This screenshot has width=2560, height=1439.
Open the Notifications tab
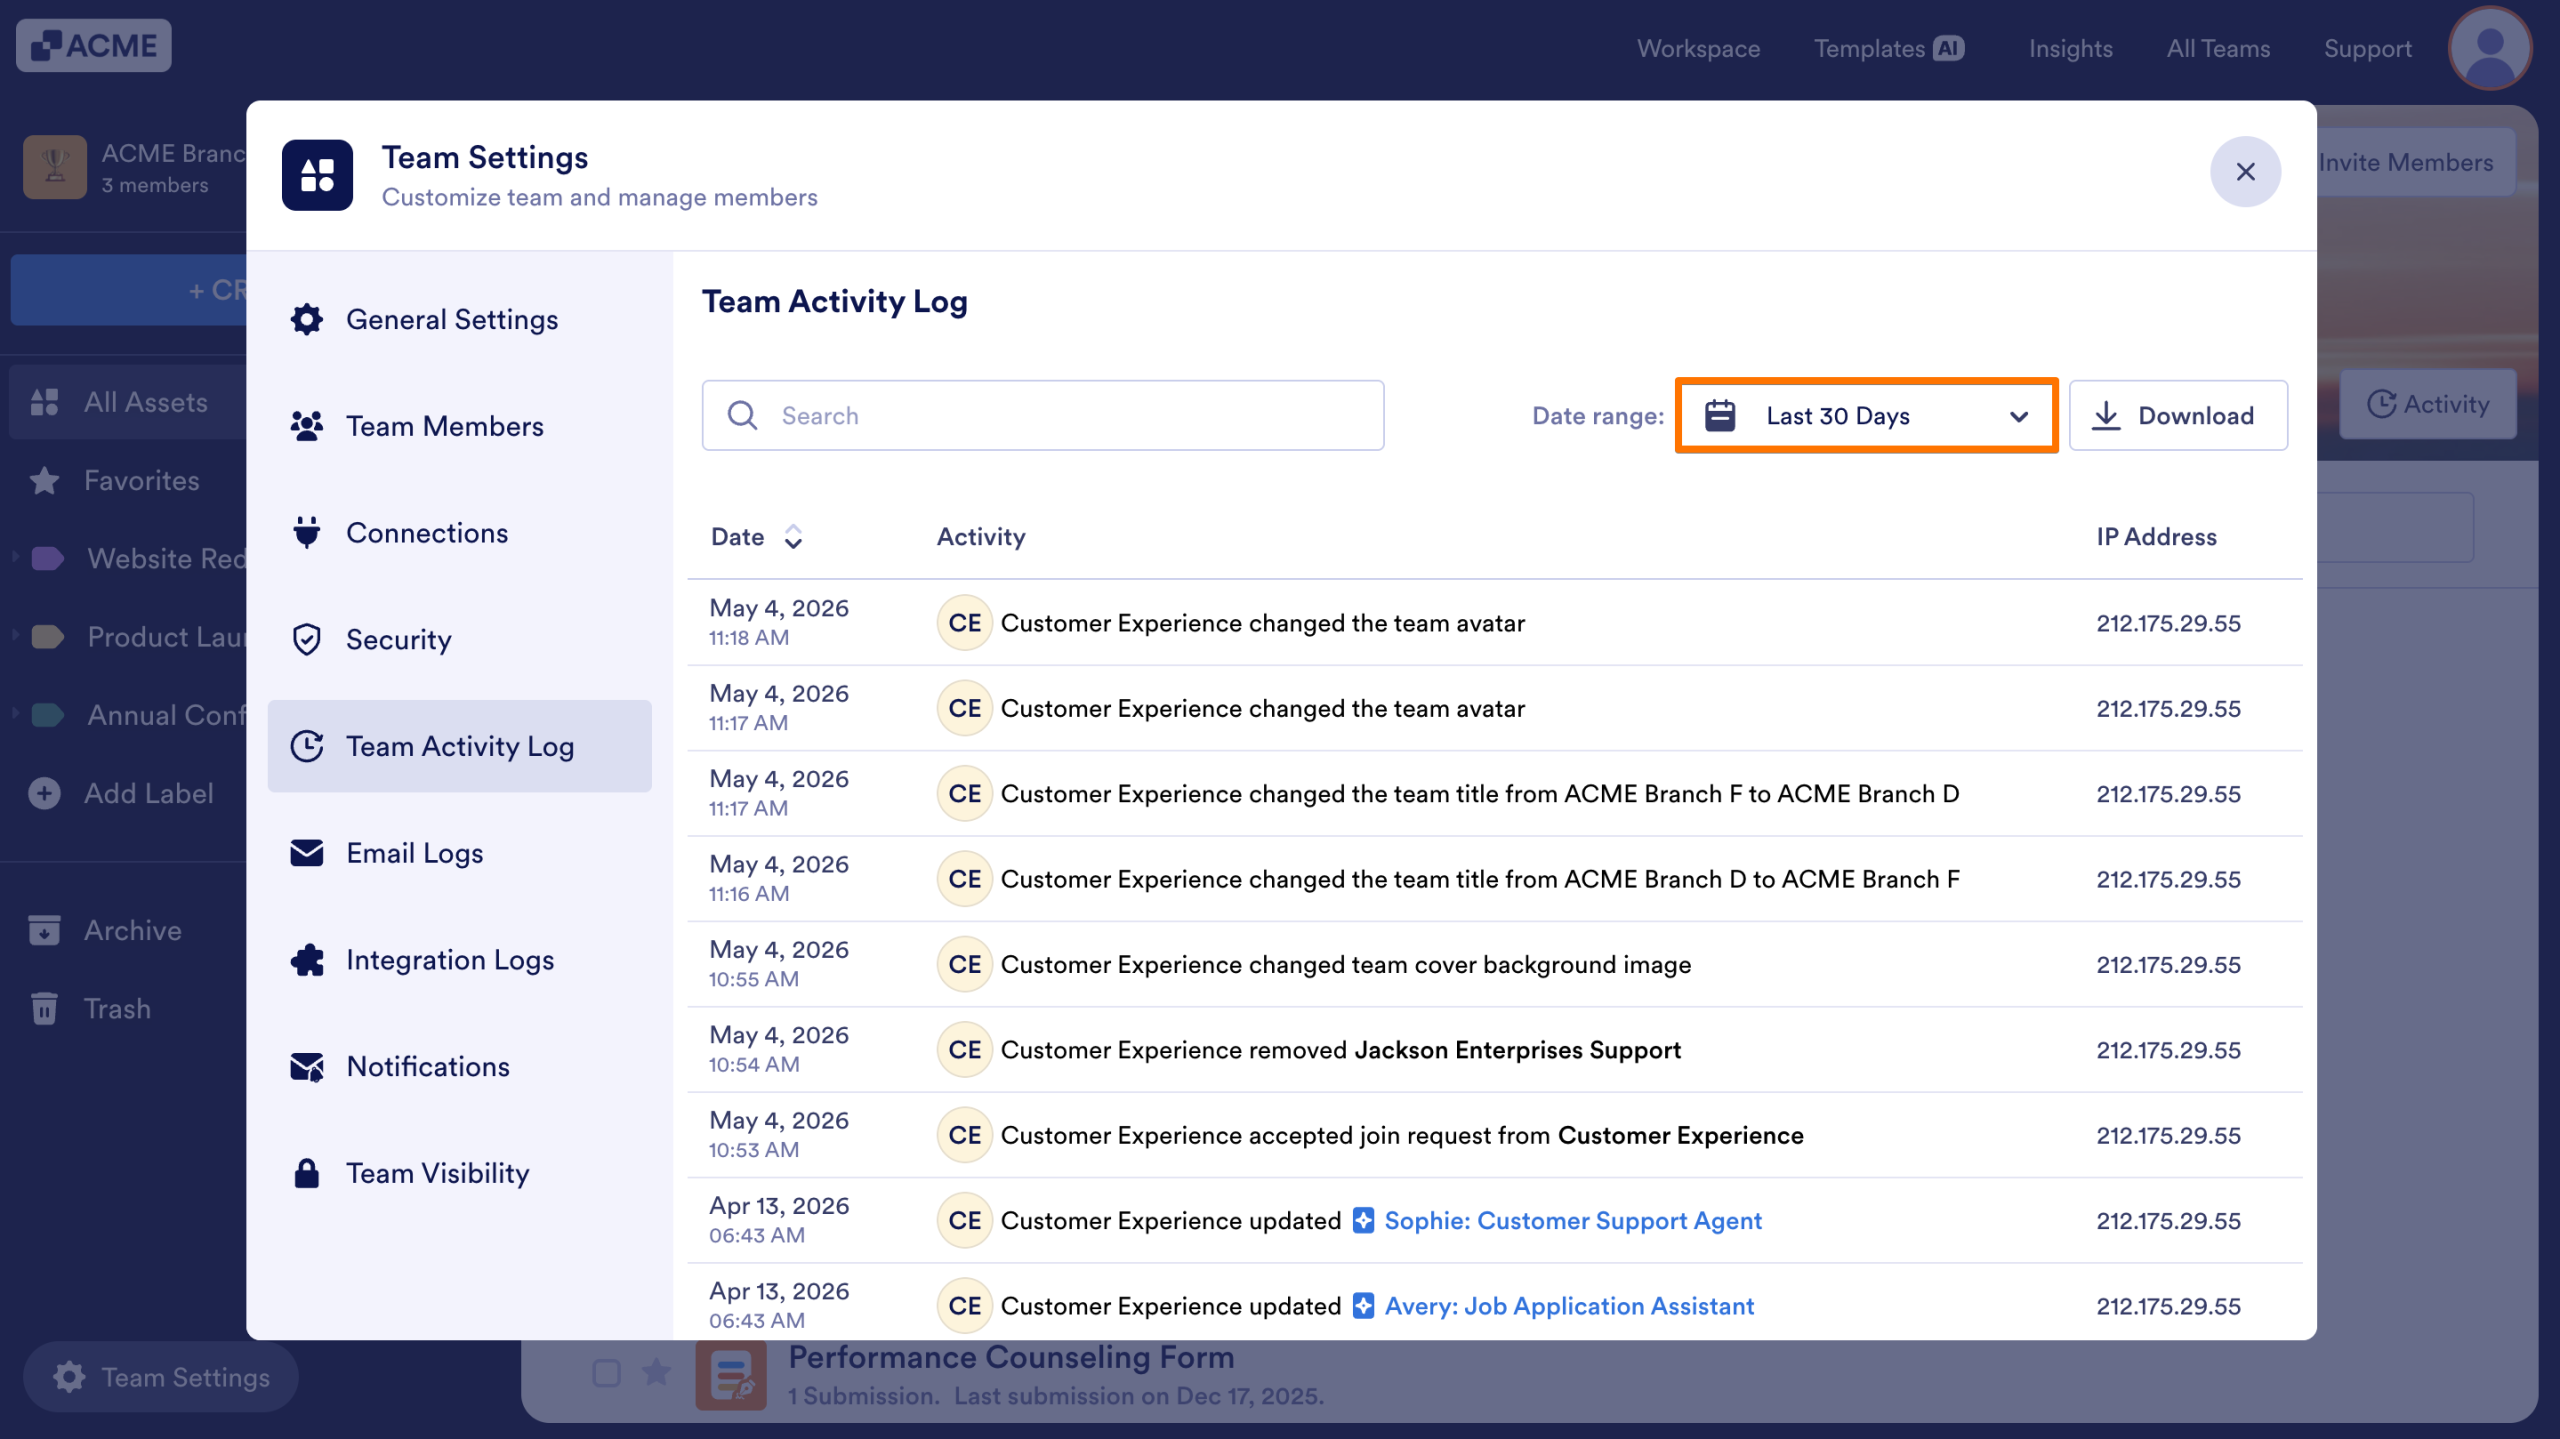click(460, 1067)
